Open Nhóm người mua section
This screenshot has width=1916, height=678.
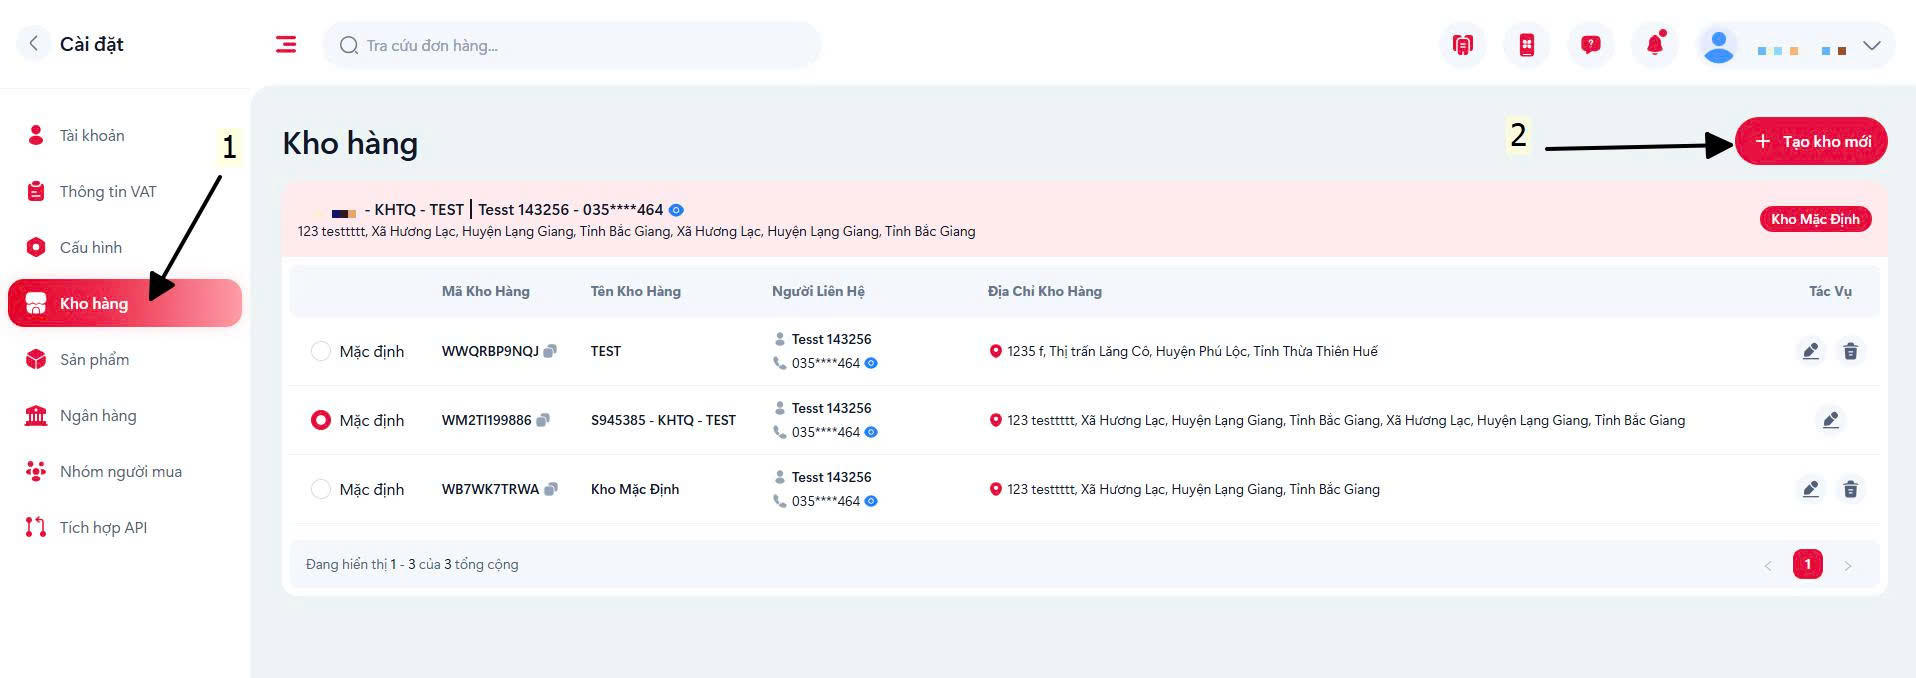coord(125,471)
